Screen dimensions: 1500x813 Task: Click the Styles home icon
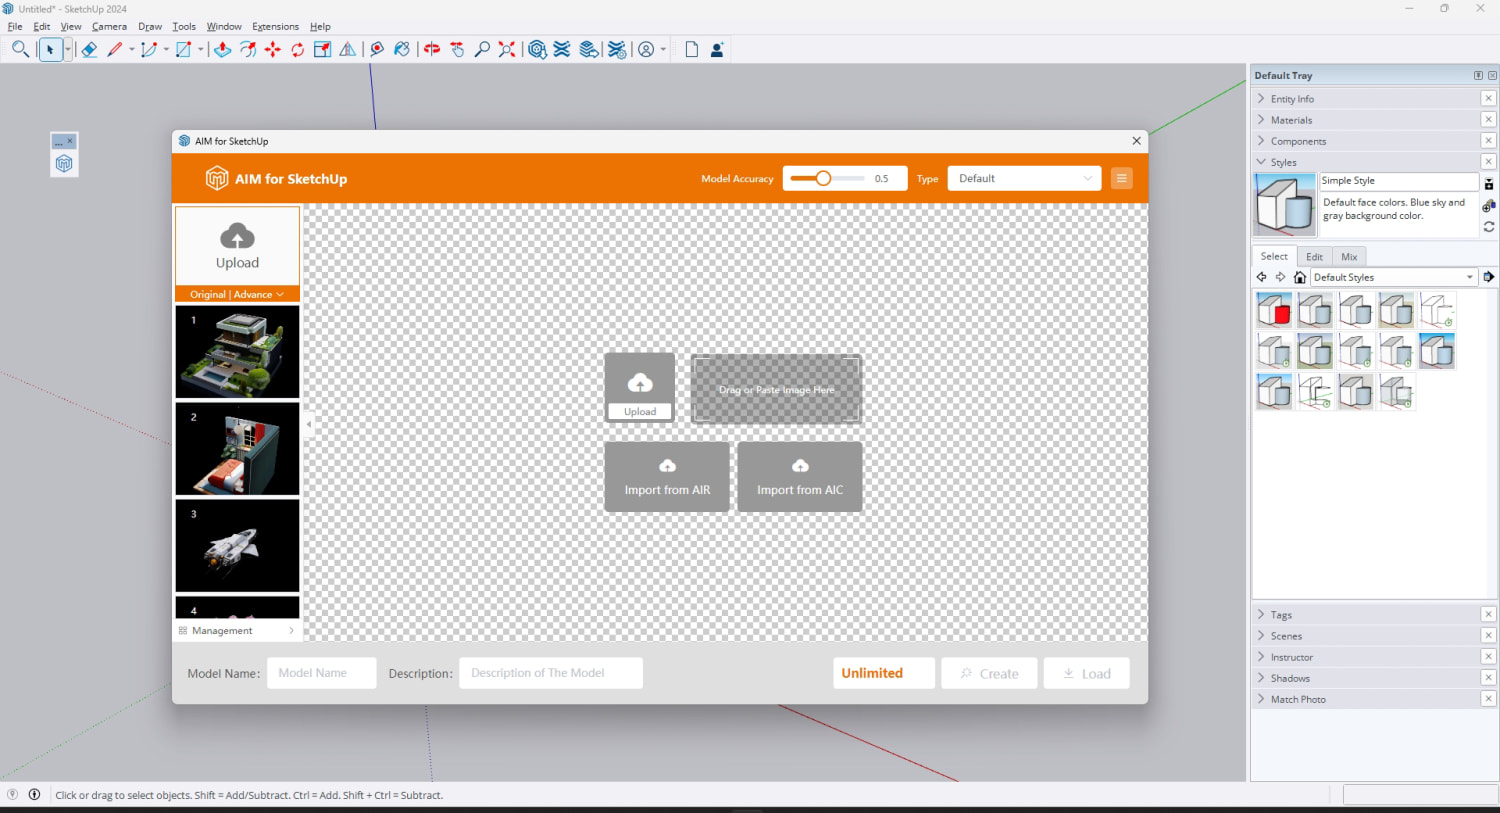pyautogui.click(x=1300, y=277)
